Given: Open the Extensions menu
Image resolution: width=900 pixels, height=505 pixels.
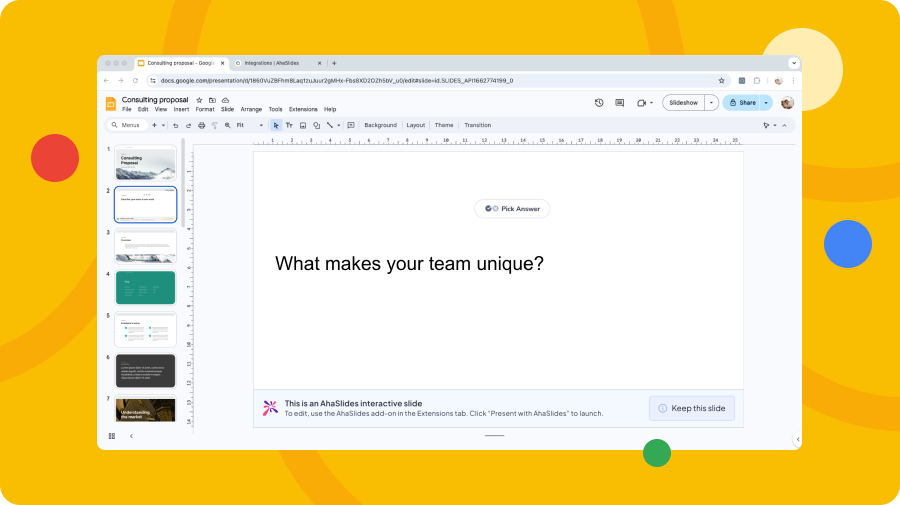Looking at the screenshot, I should [303, 109].
